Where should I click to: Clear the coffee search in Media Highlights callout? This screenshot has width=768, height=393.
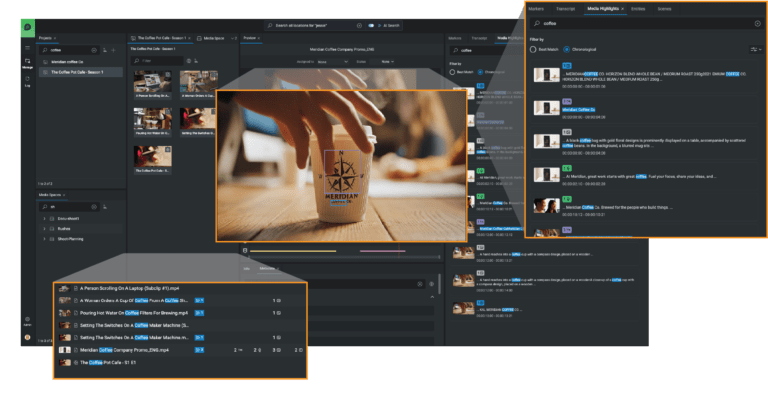[757, 24]
